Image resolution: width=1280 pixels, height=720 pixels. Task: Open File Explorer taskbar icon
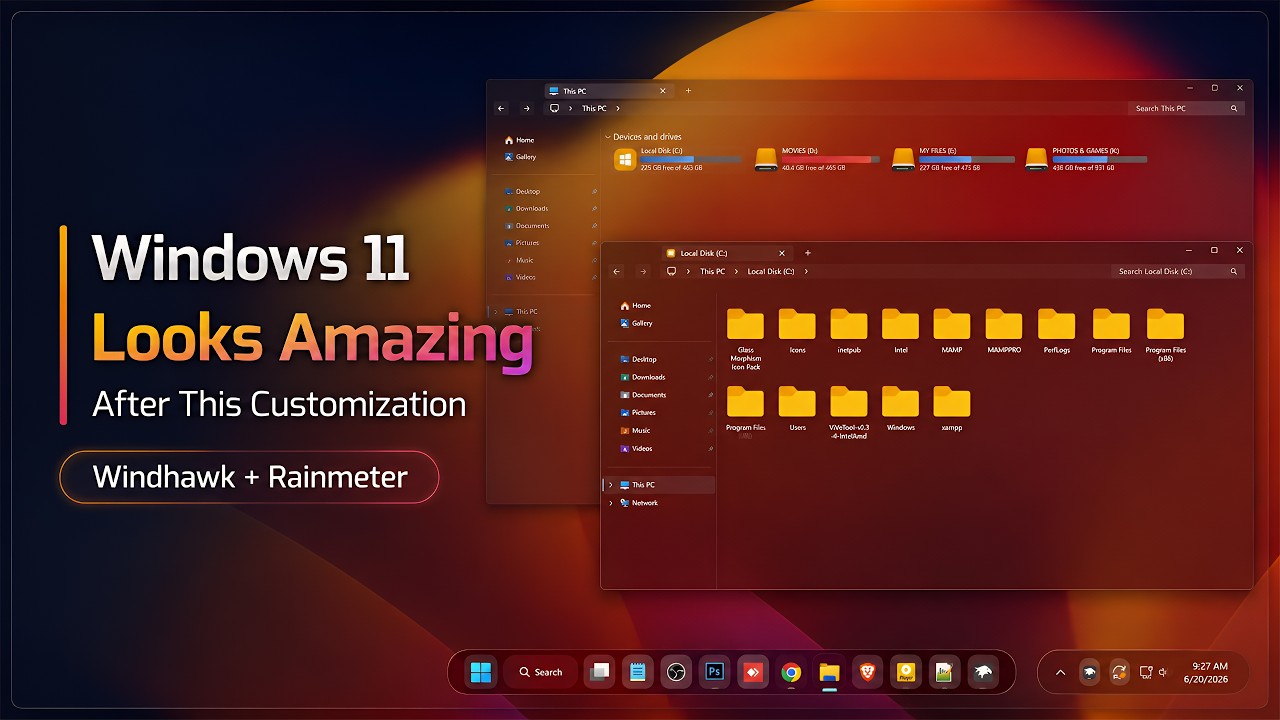(x=829, y=672)
